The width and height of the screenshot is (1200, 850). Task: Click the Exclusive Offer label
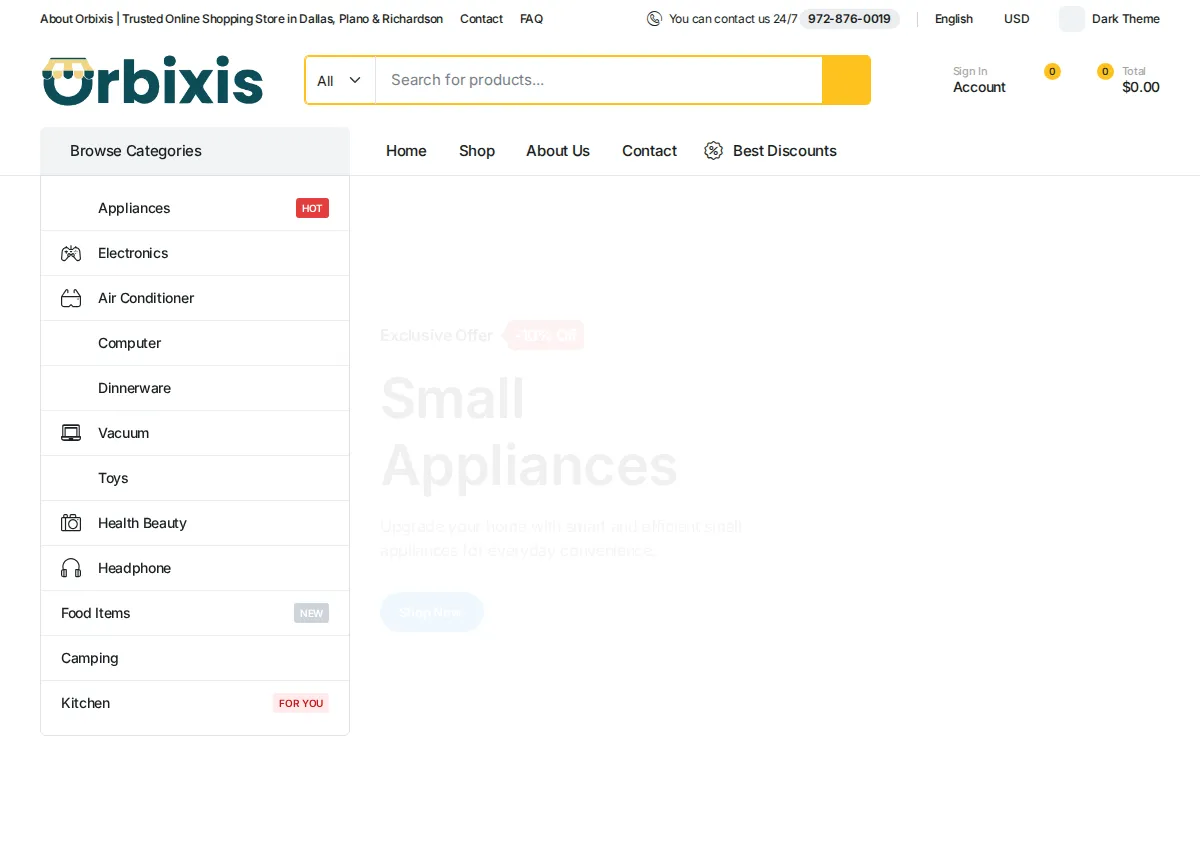pos(436,335)
